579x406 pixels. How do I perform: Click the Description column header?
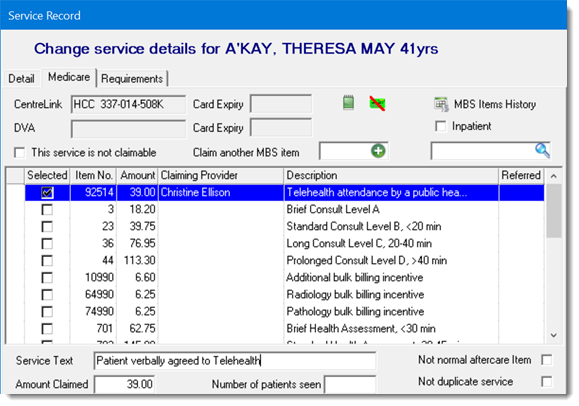pyautogui.click(x=391, y=175)
